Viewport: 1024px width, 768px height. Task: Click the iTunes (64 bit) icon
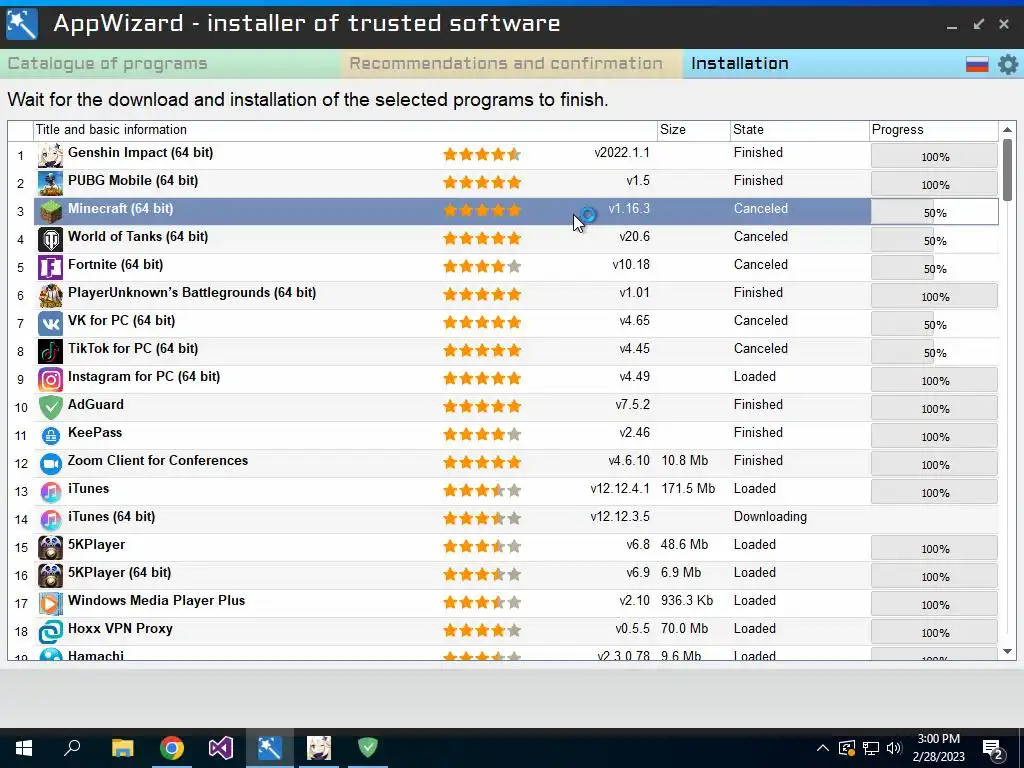click(x=50, y=520)
